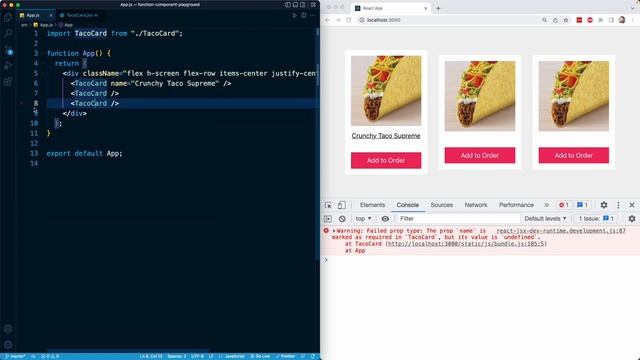The image size is (640, 360).
Task: Click the share icon in address bar
Action: pyautogui.click(x=555, y=20)
